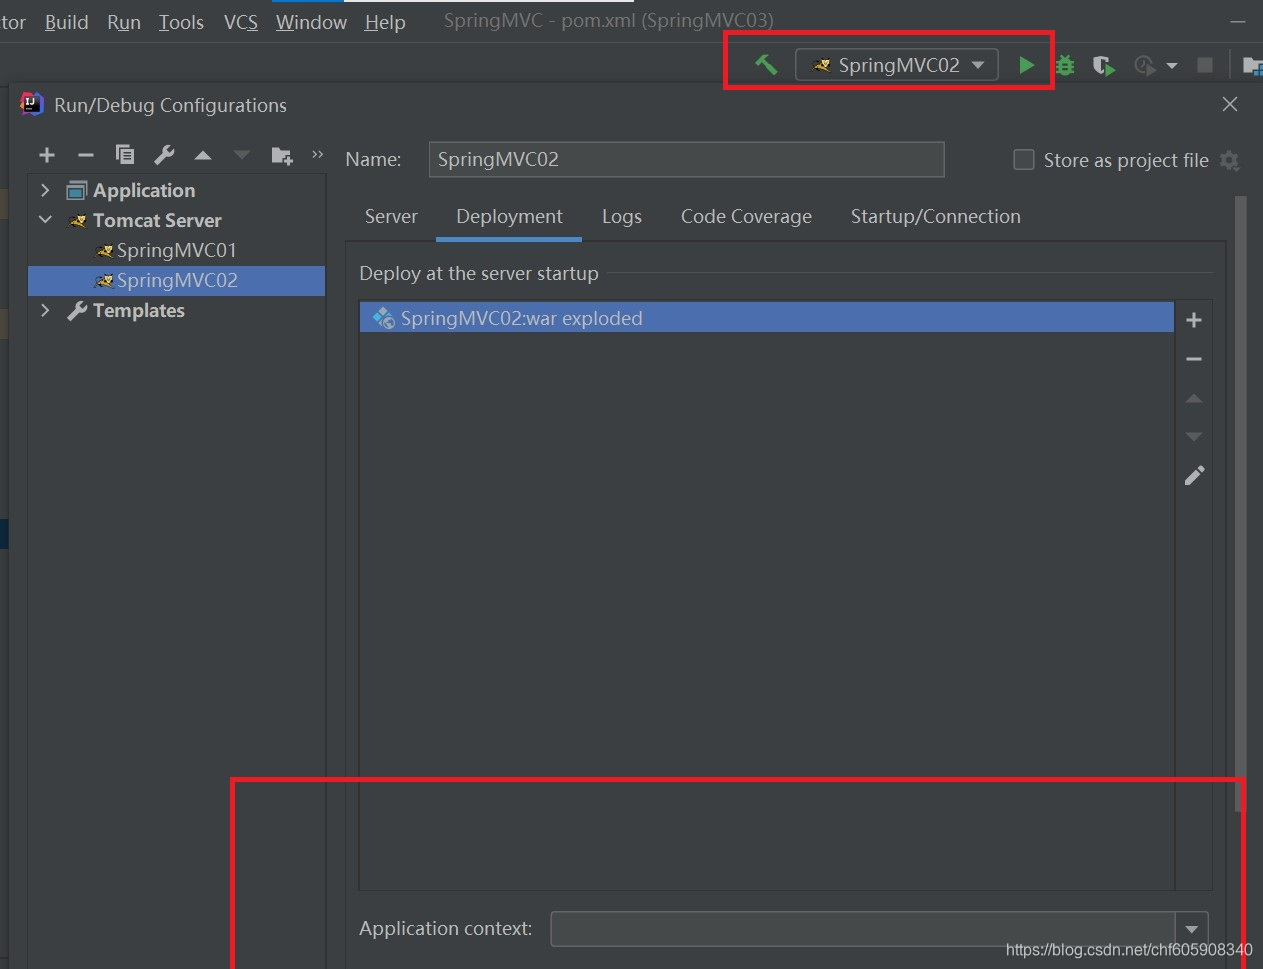Open the Build menu
1263x969 pixels.
66,22
